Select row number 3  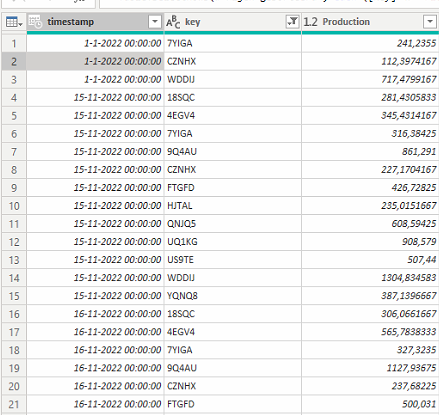(x=14, y=79)
